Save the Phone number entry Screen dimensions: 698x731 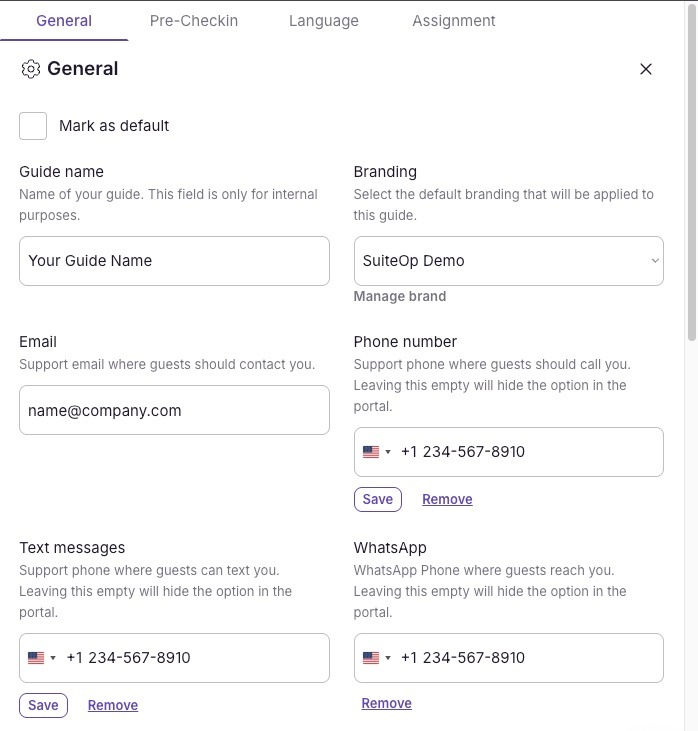click(378, 499)
